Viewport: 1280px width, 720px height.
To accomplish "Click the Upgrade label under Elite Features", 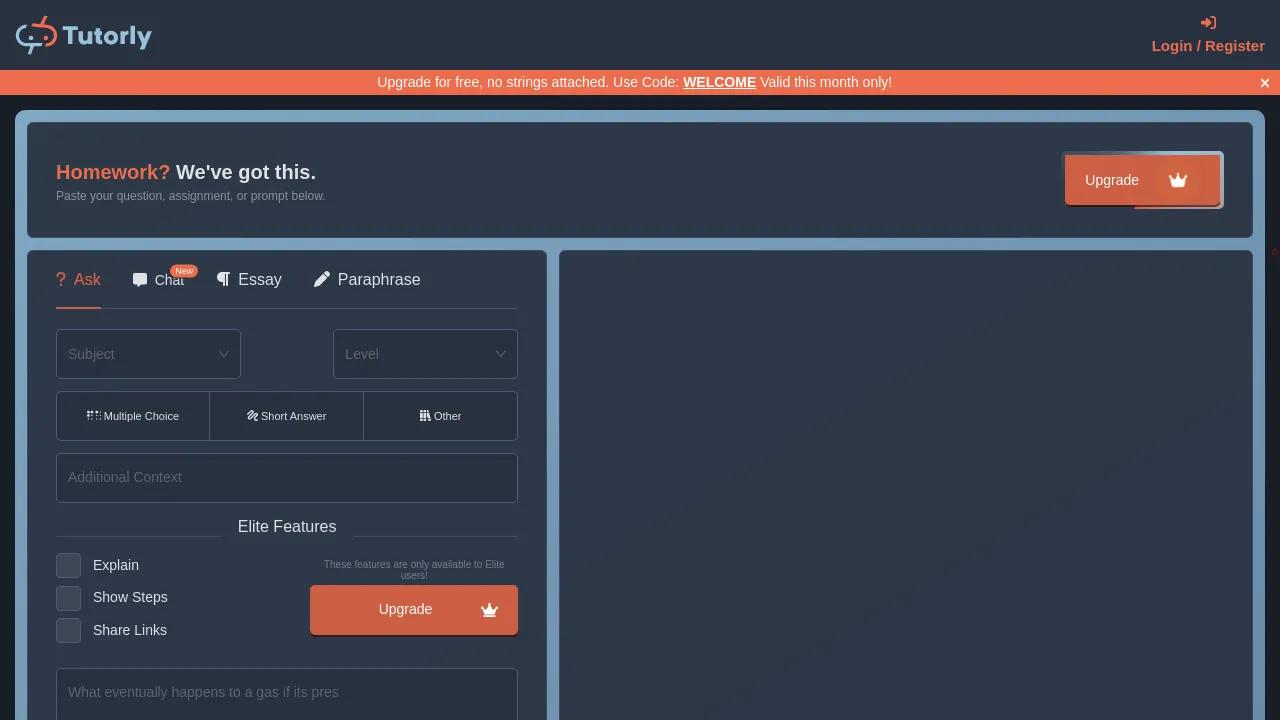I will pos(405,610).
